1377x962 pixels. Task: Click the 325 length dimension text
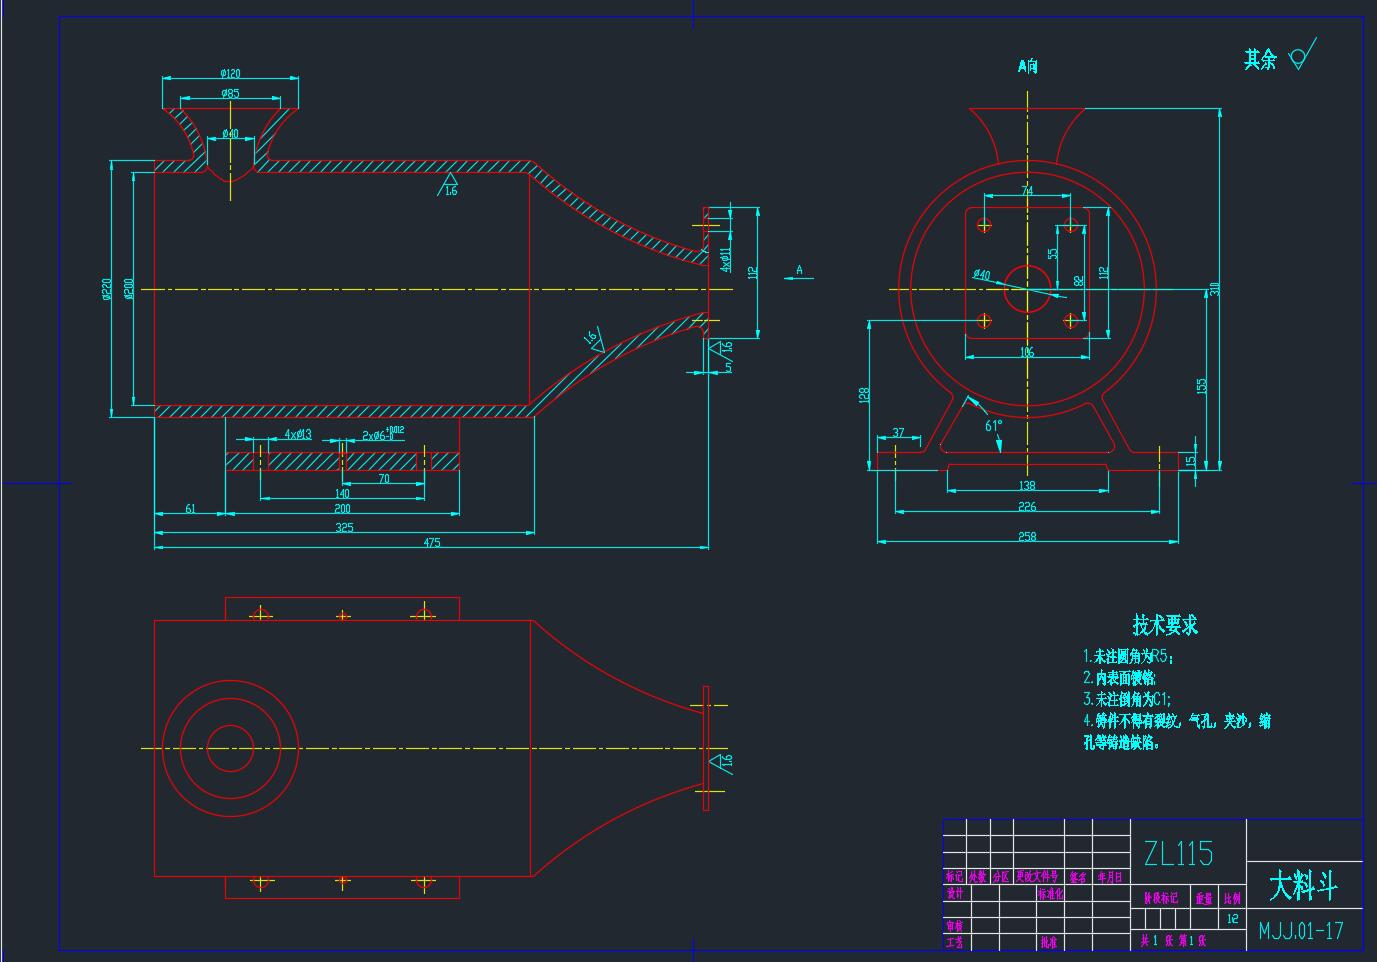(344, 527)
